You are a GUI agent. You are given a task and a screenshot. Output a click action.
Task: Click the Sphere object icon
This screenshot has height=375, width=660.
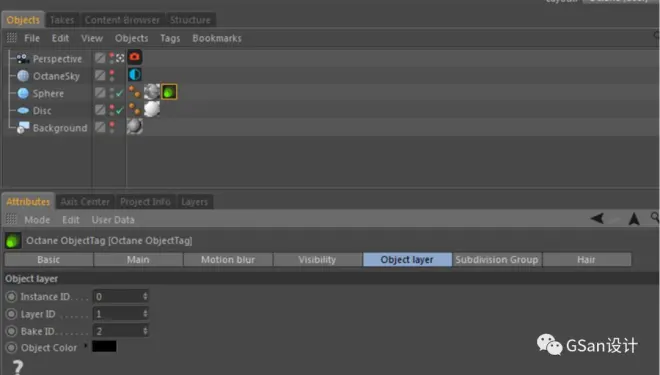23,93
